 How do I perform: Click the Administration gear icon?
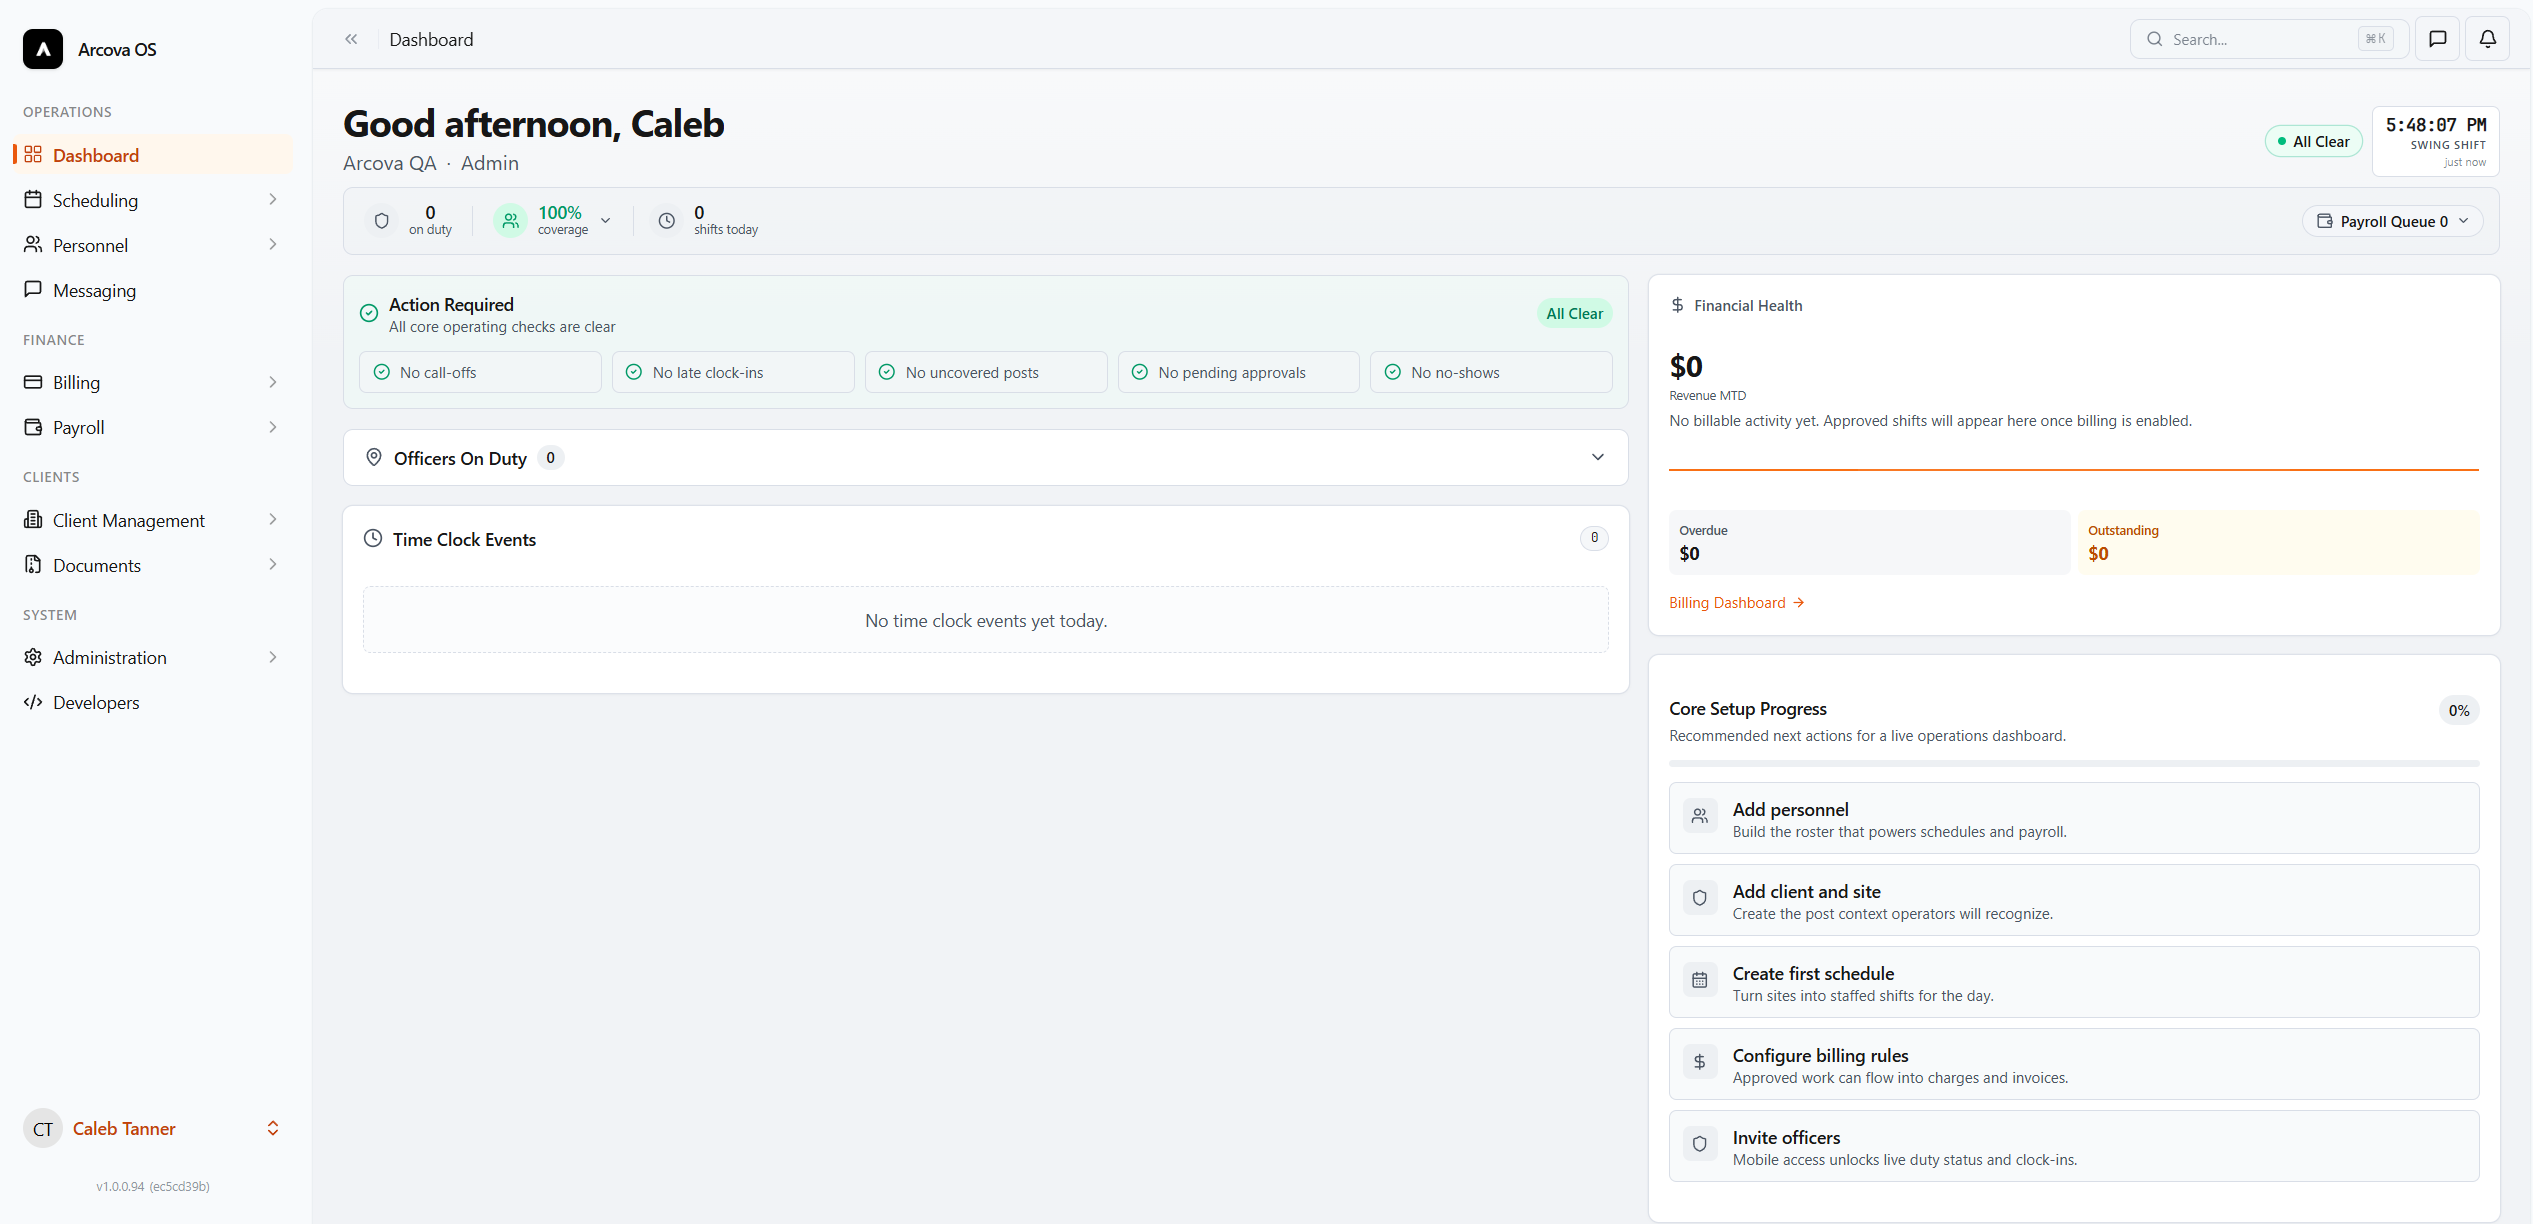click(x=33, y=656)
